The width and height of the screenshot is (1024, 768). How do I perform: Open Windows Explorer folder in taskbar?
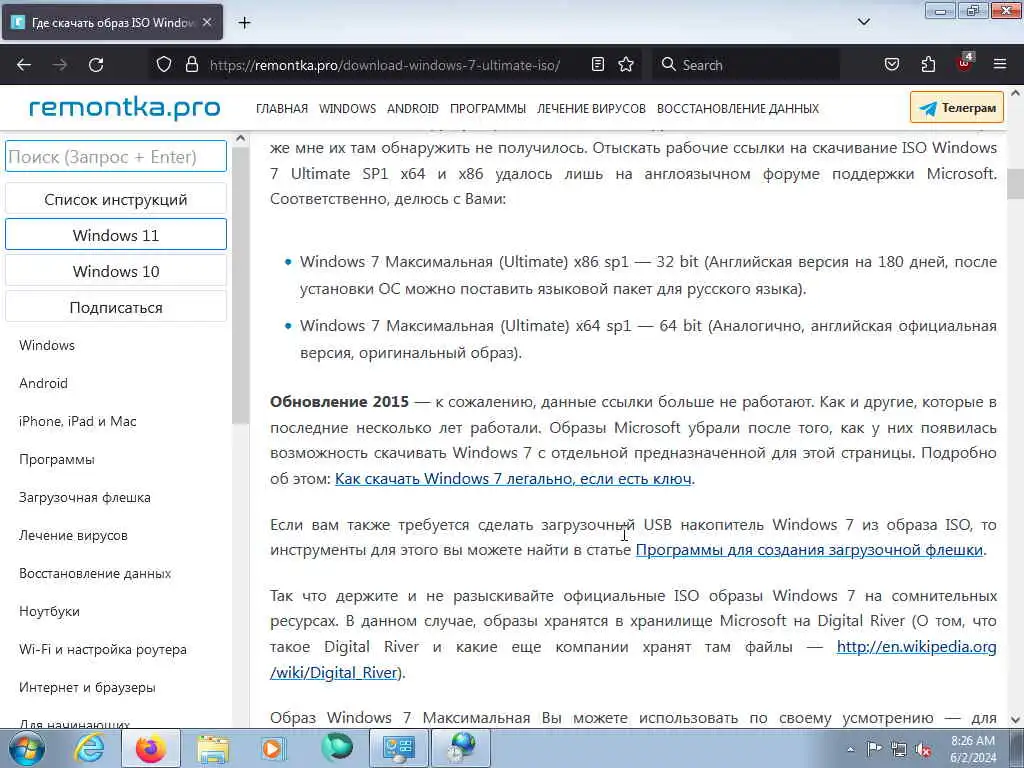[x=213, y=750]
